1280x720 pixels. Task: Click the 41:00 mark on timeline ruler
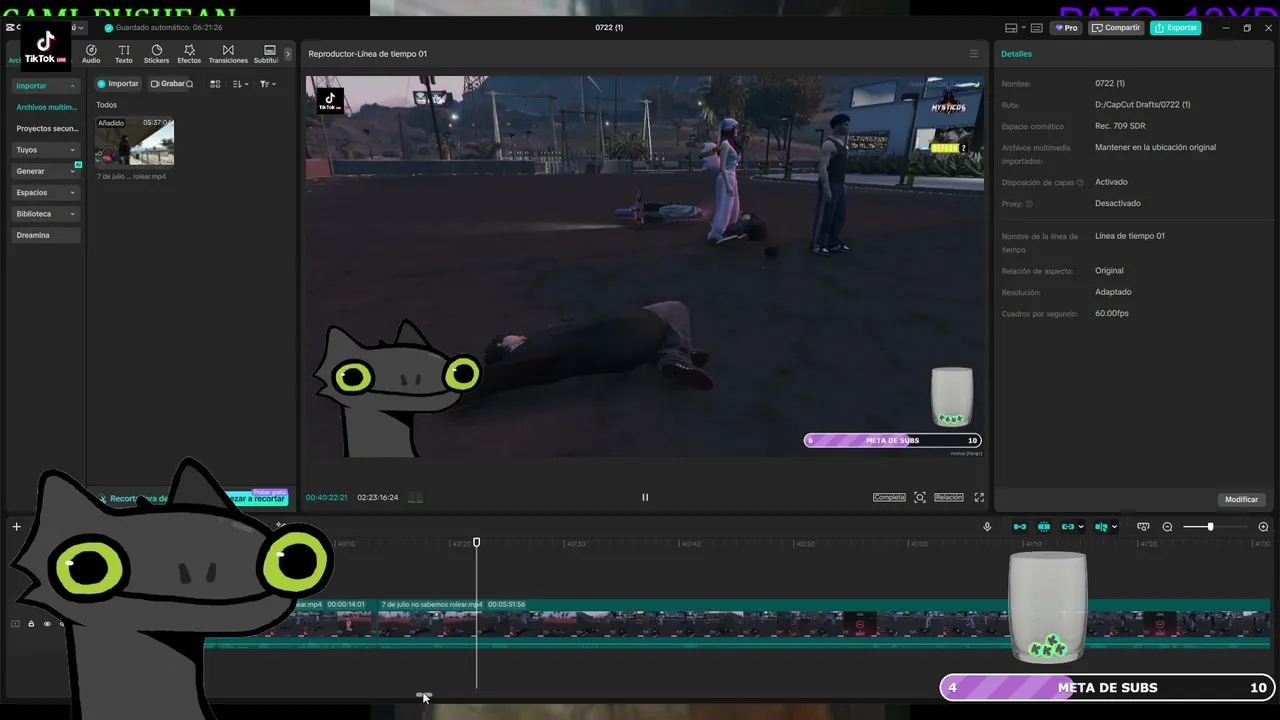[918, 544]
